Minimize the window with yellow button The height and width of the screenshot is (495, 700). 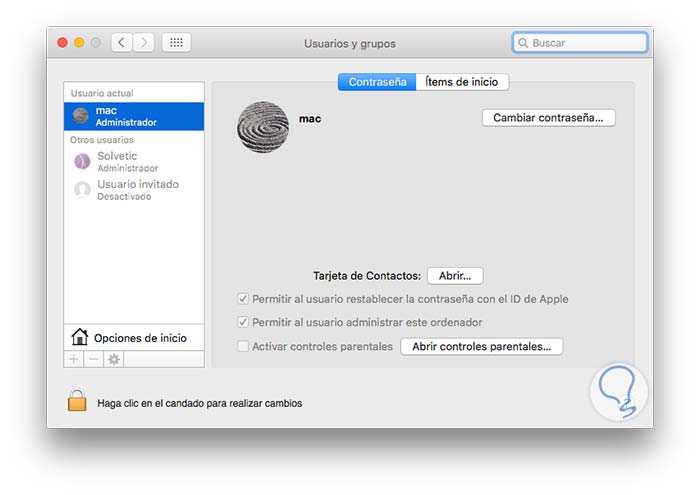(x=79, y=43)
